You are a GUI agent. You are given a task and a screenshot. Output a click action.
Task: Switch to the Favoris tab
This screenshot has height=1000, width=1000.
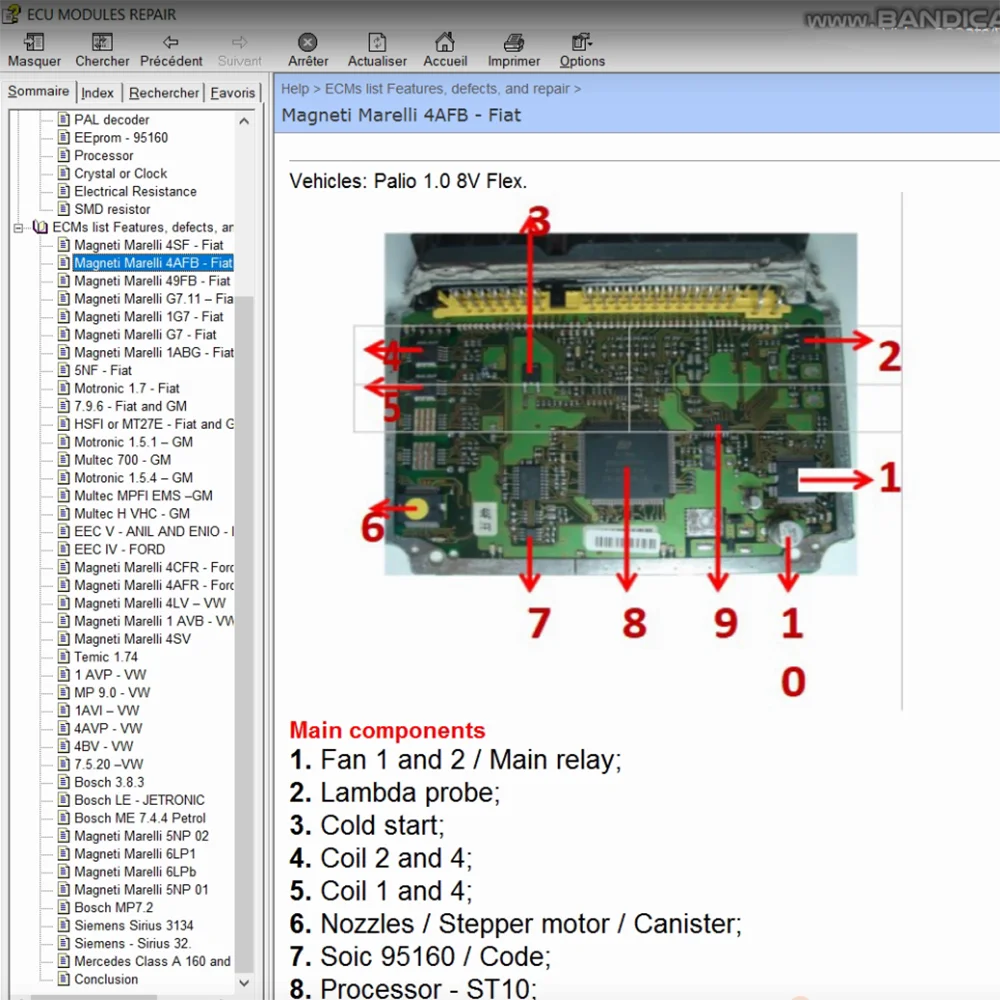[x=231, y=92]
